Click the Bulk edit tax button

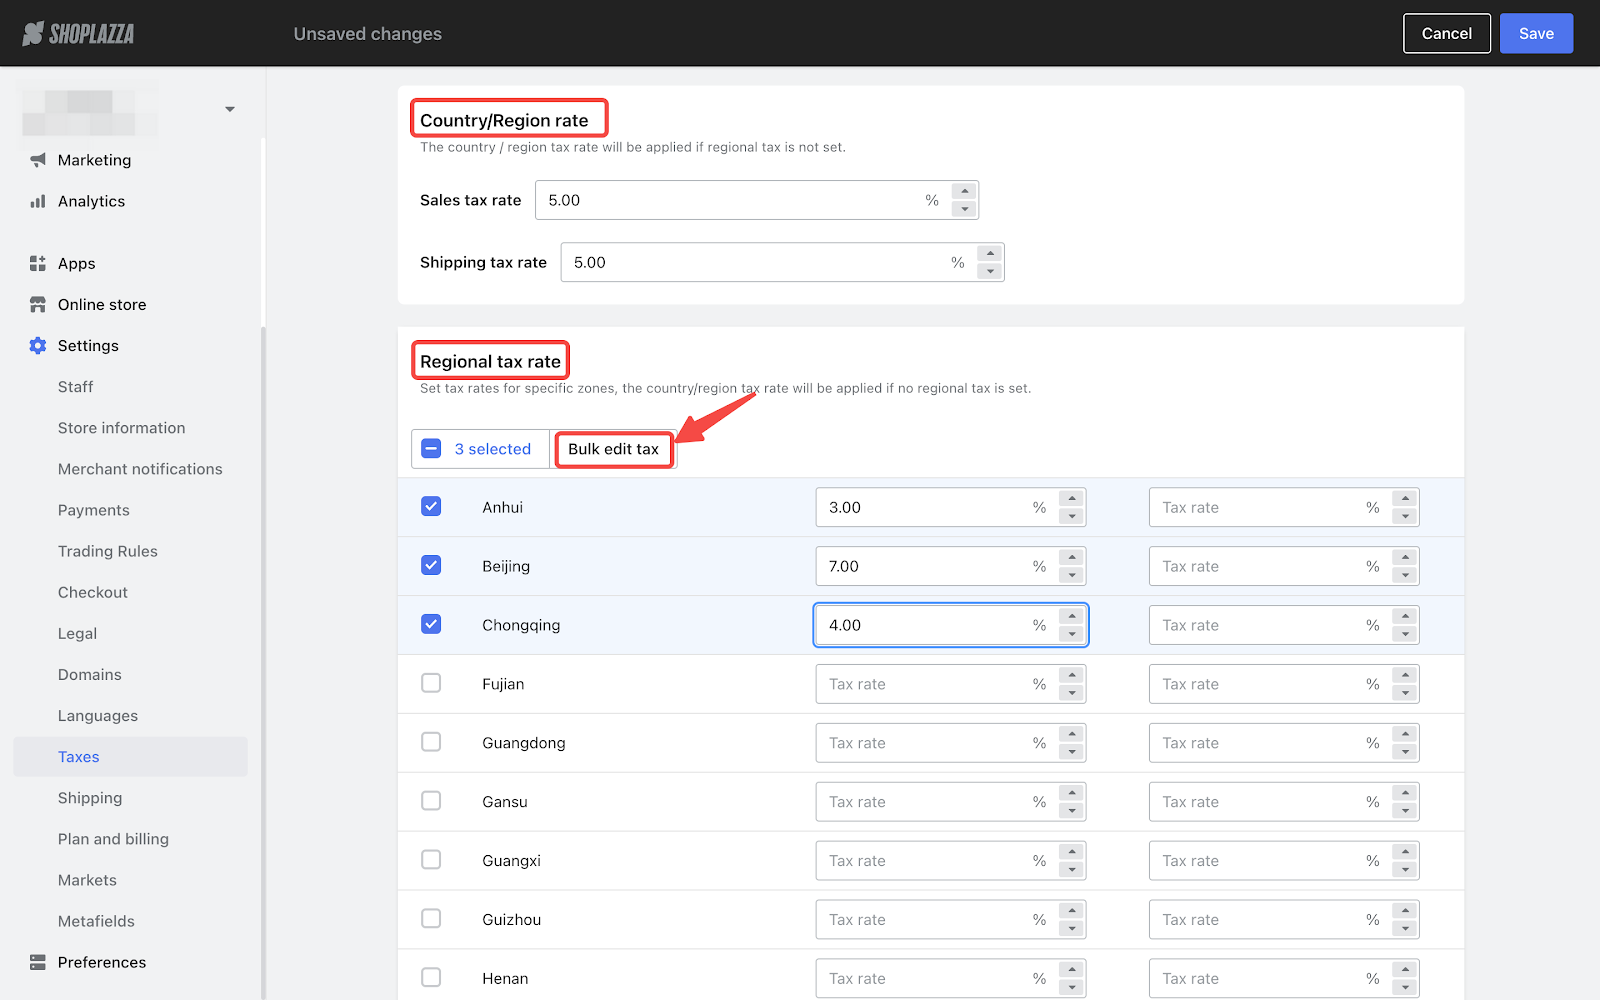coord(613,449)
